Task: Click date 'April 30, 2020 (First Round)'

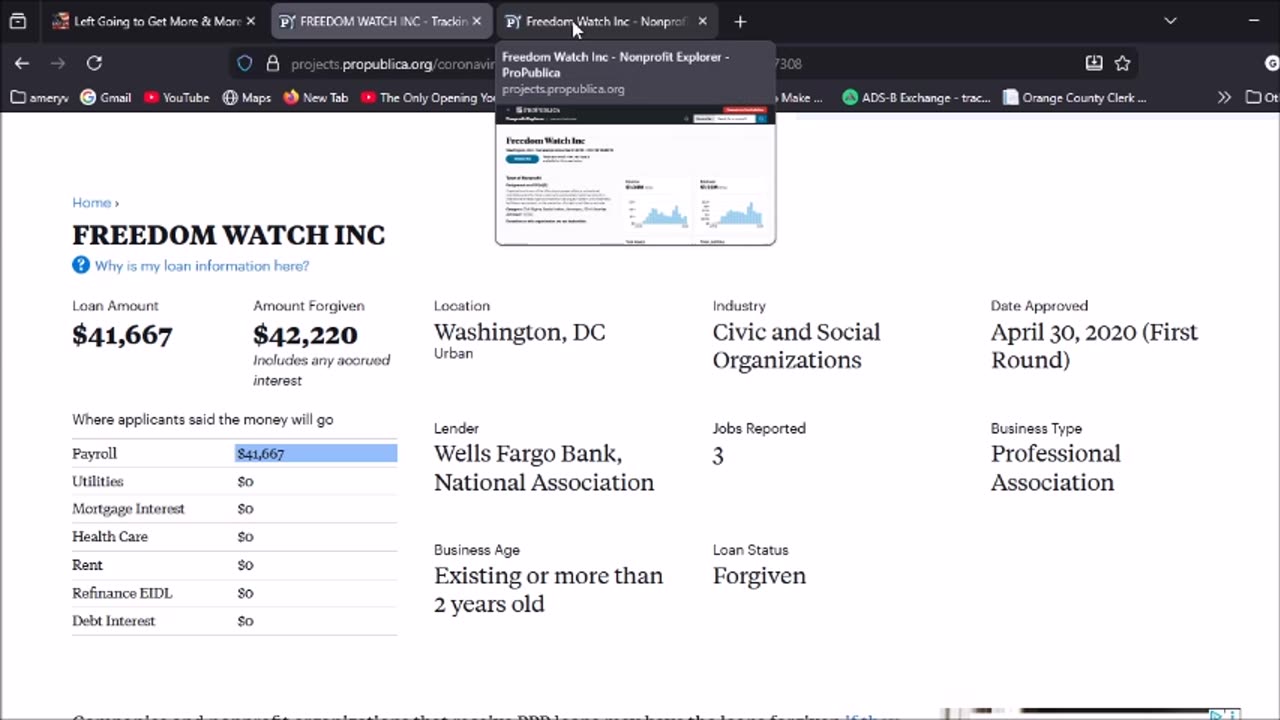Action: pyautogui.click(x=1094, y=346)
